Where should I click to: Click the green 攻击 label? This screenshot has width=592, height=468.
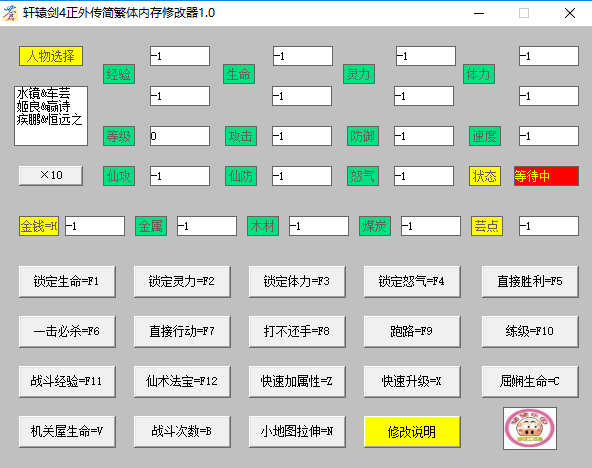241,136
